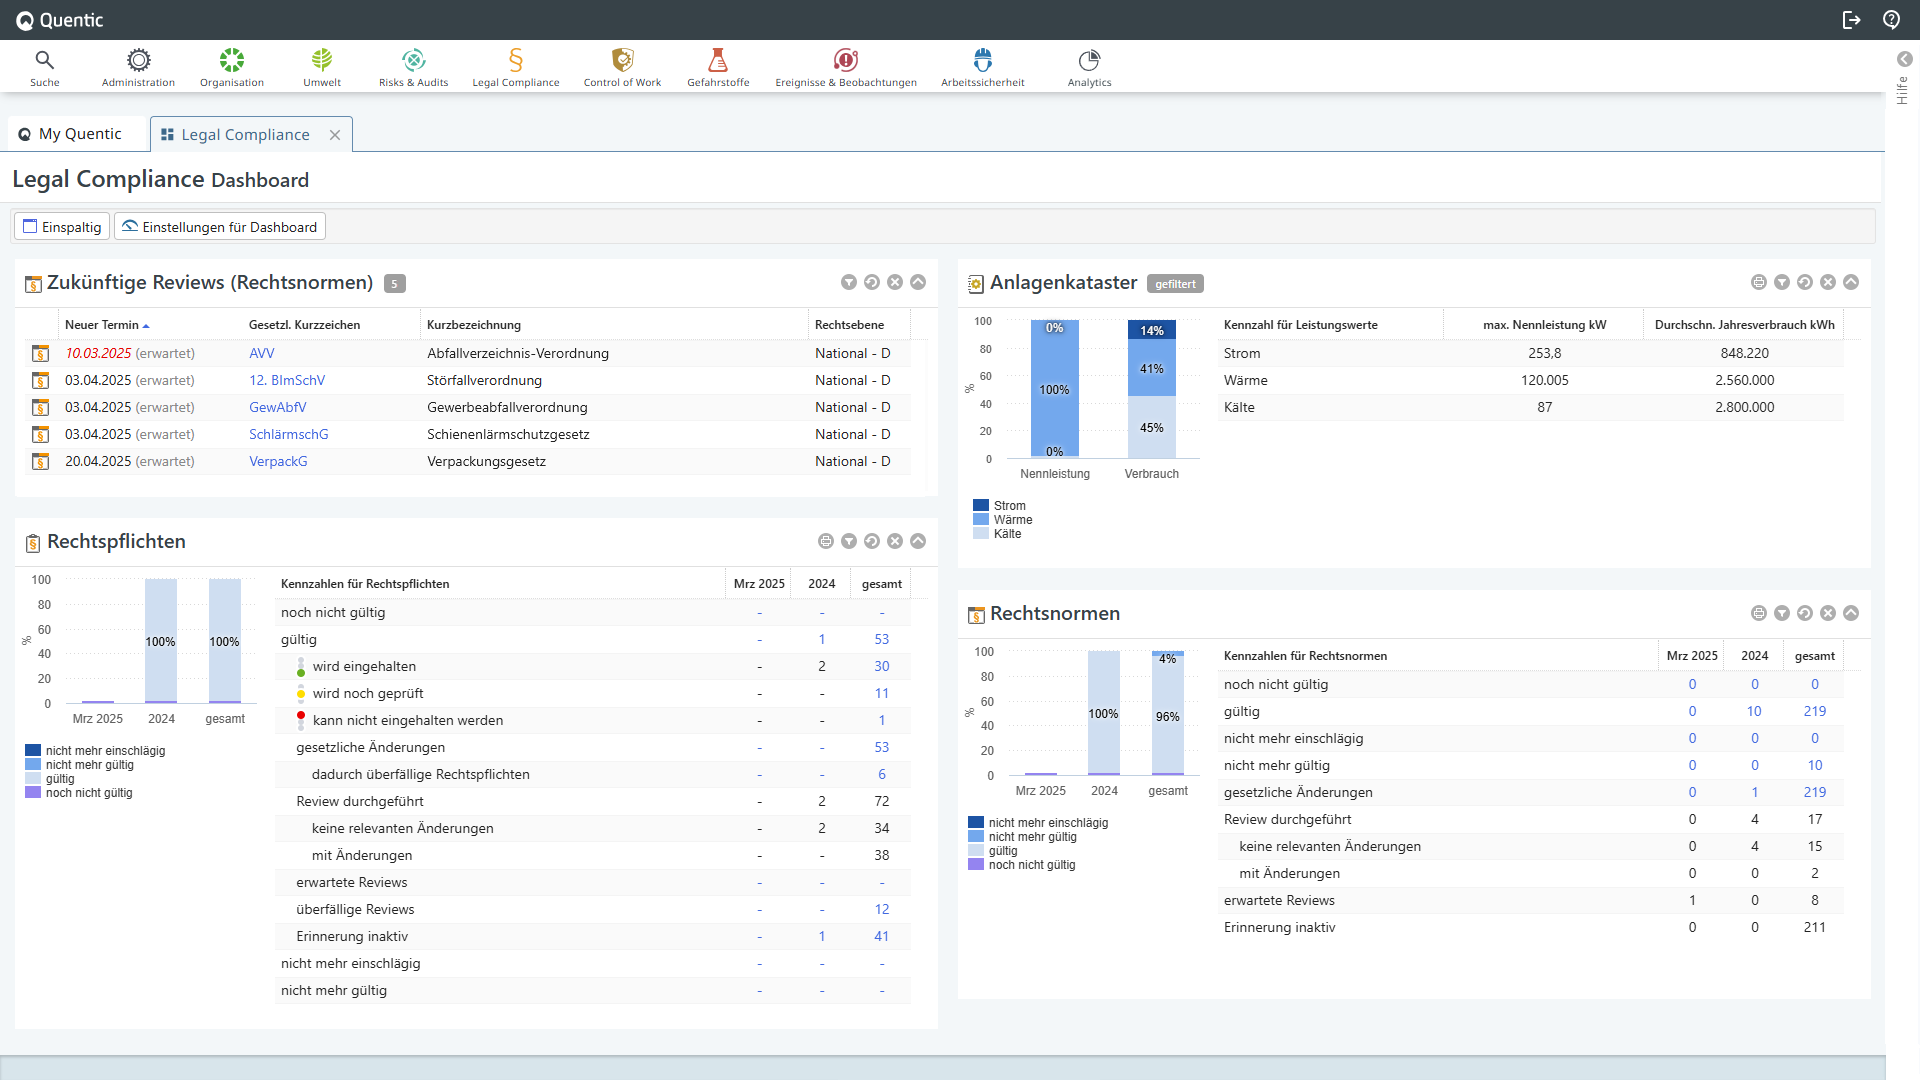
Task: Open the Suche search module
Action: tap(44, 67)
